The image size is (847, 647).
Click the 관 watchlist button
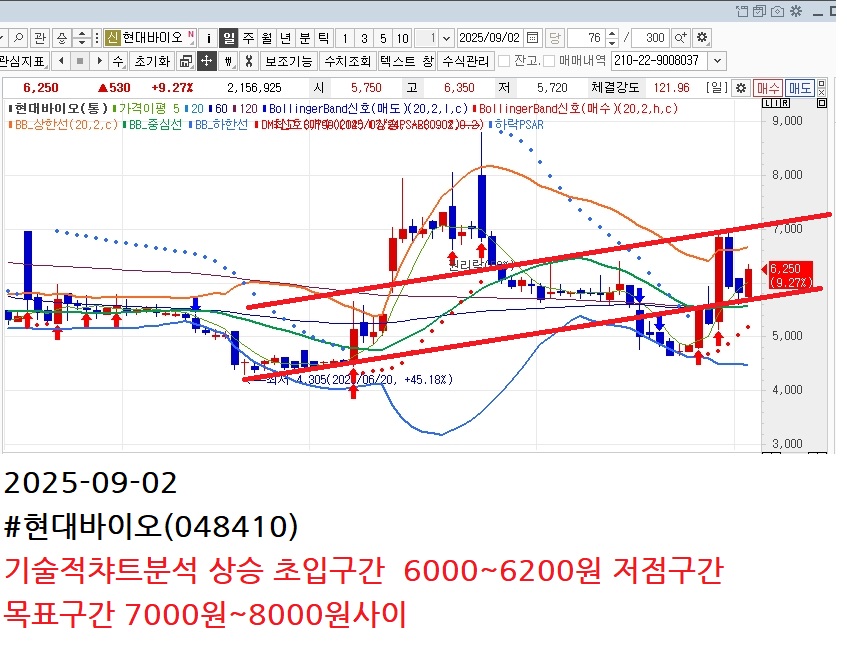40,38
